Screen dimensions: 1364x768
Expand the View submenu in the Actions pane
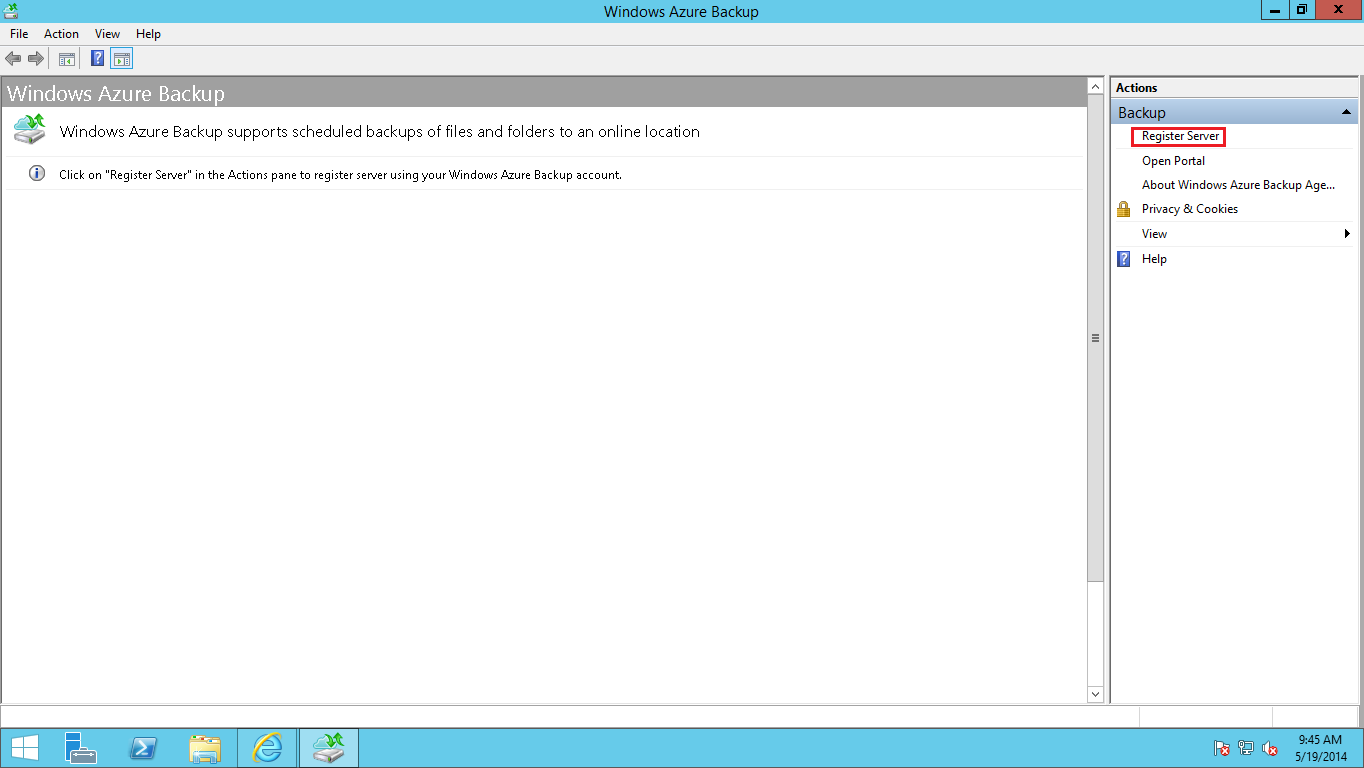coord(1347,233)
